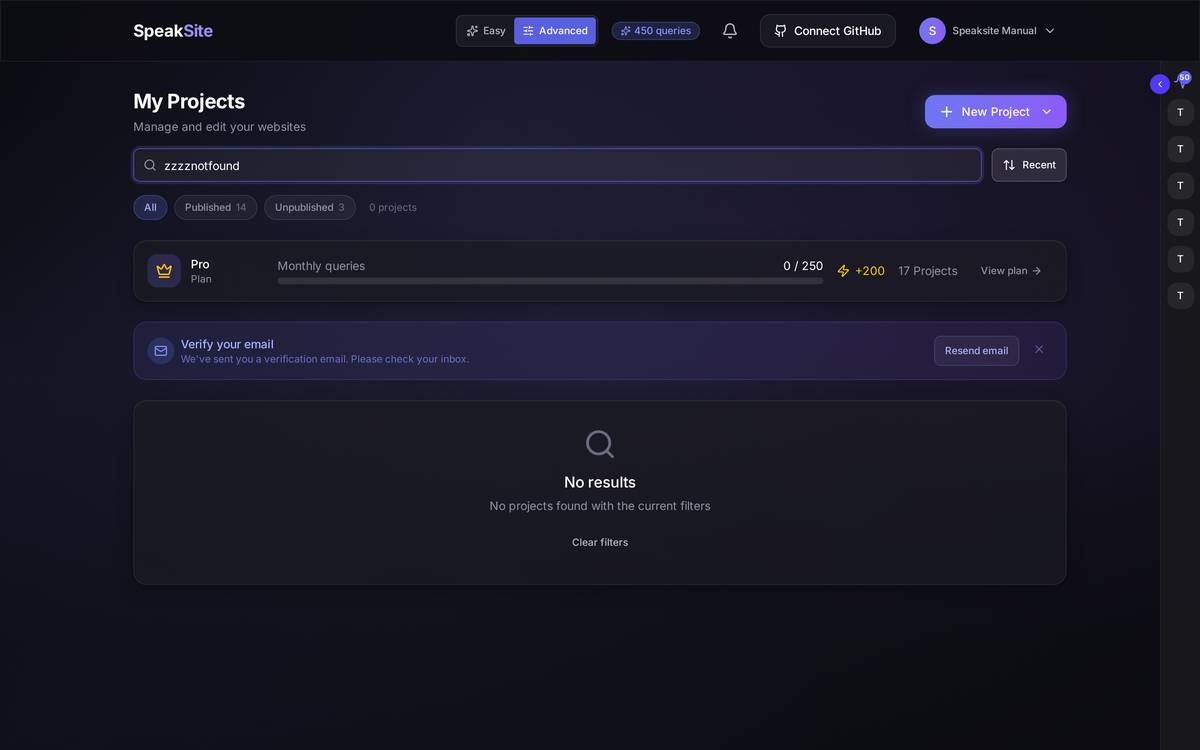Viewport: 1200px width, 750px height.
Task: Click the lightning bolt +200 bonus icon
Action: (x=843, y=271)
